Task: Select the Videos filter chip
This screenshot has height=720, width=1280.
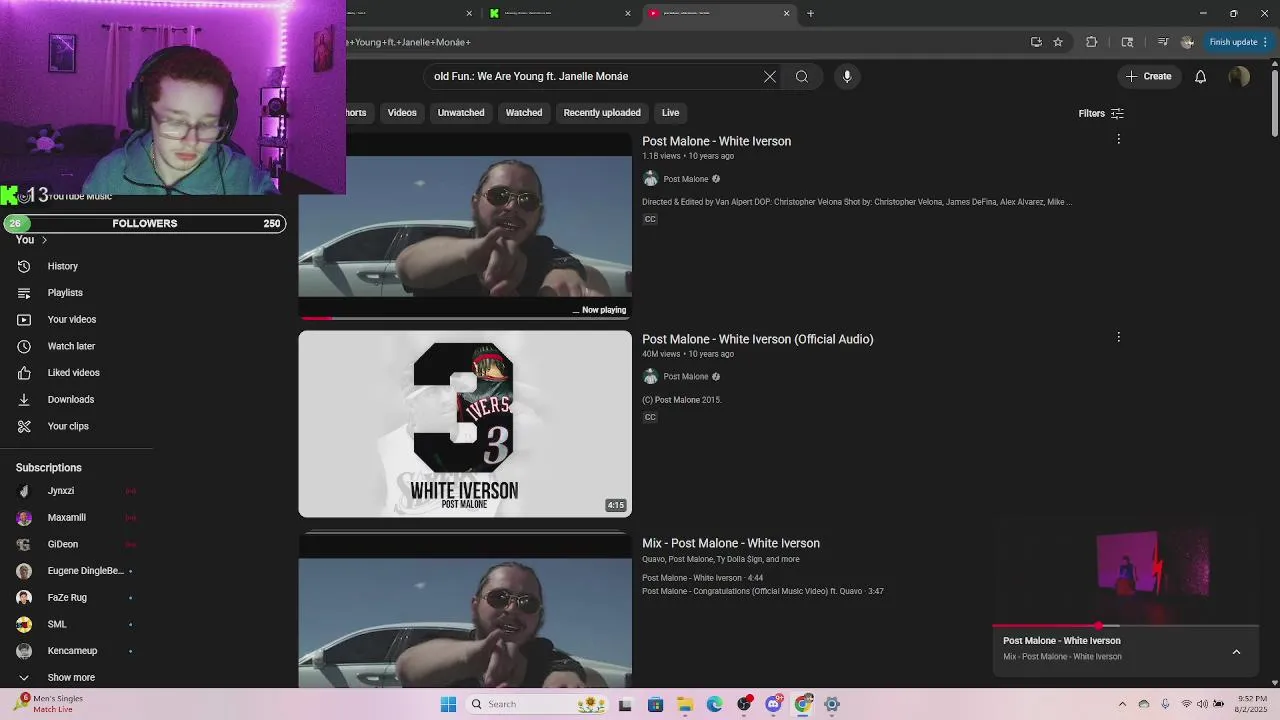Action: (402, 113)
